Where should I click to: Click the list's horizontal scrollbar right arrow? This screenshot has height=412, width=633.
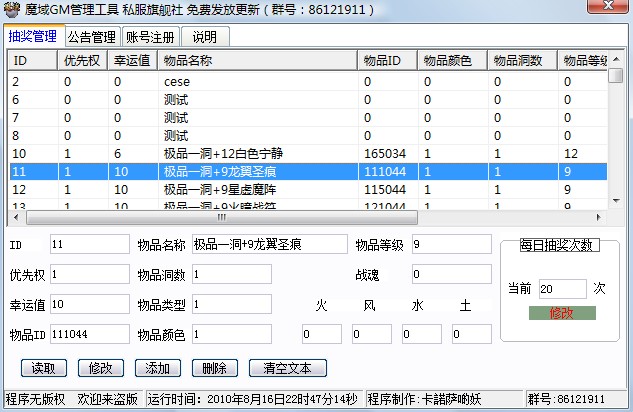click(600, 217)
